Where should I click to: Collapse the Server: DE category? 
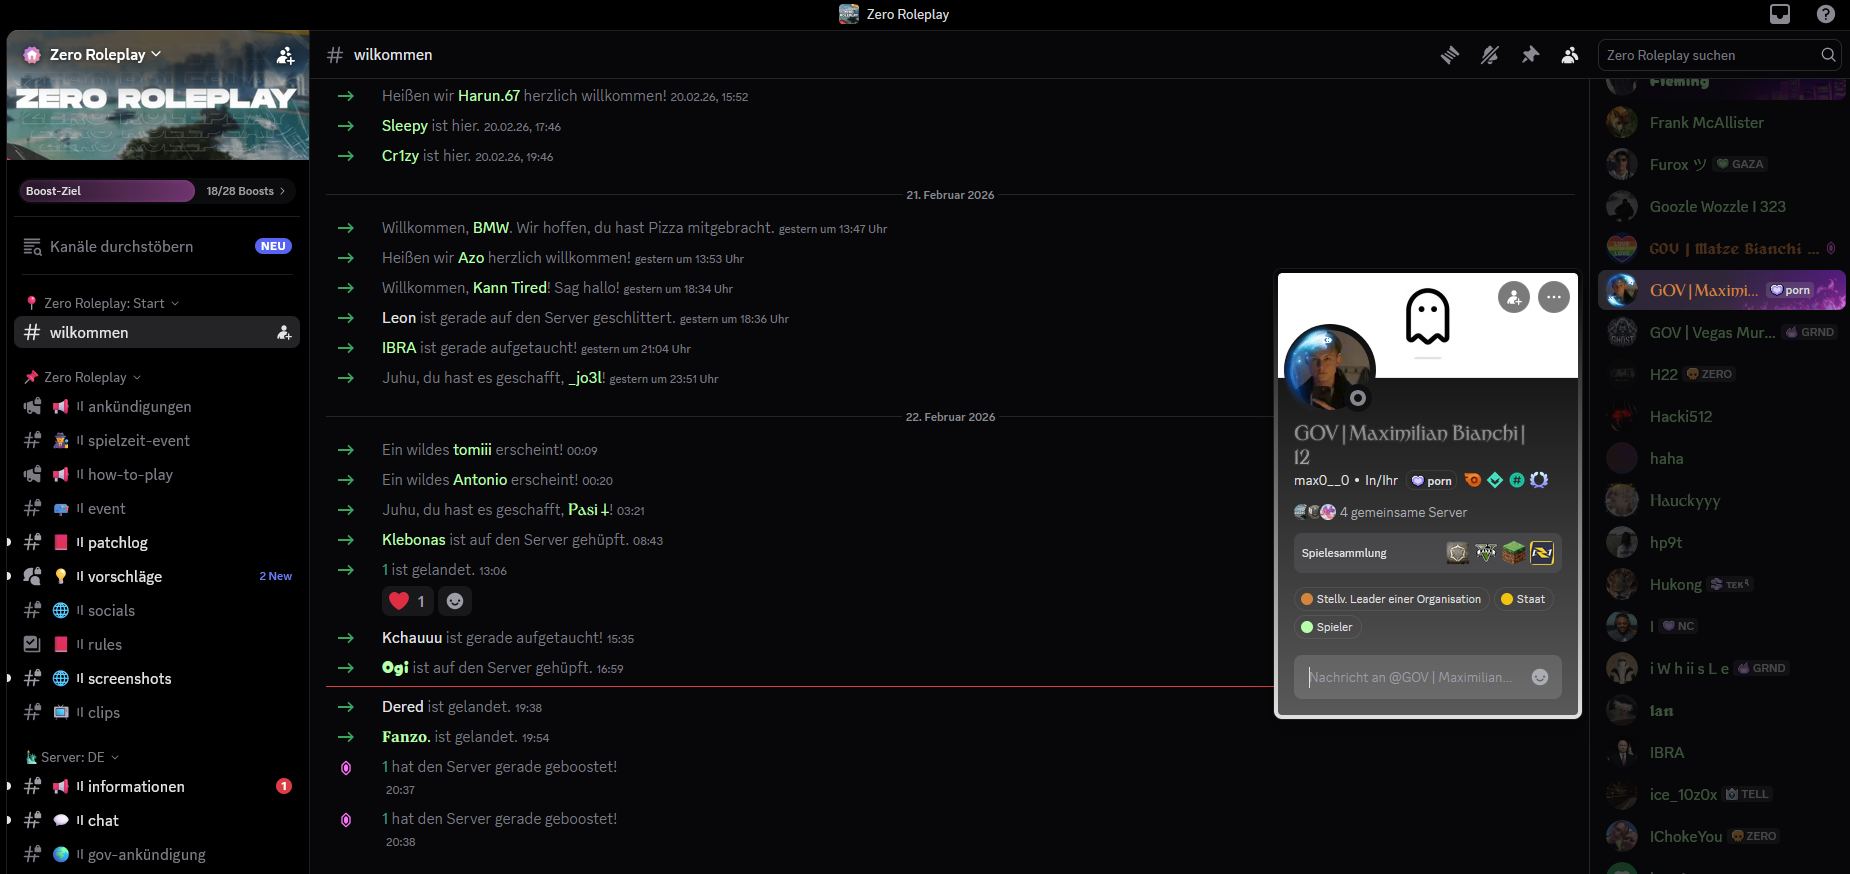(78, 757)
